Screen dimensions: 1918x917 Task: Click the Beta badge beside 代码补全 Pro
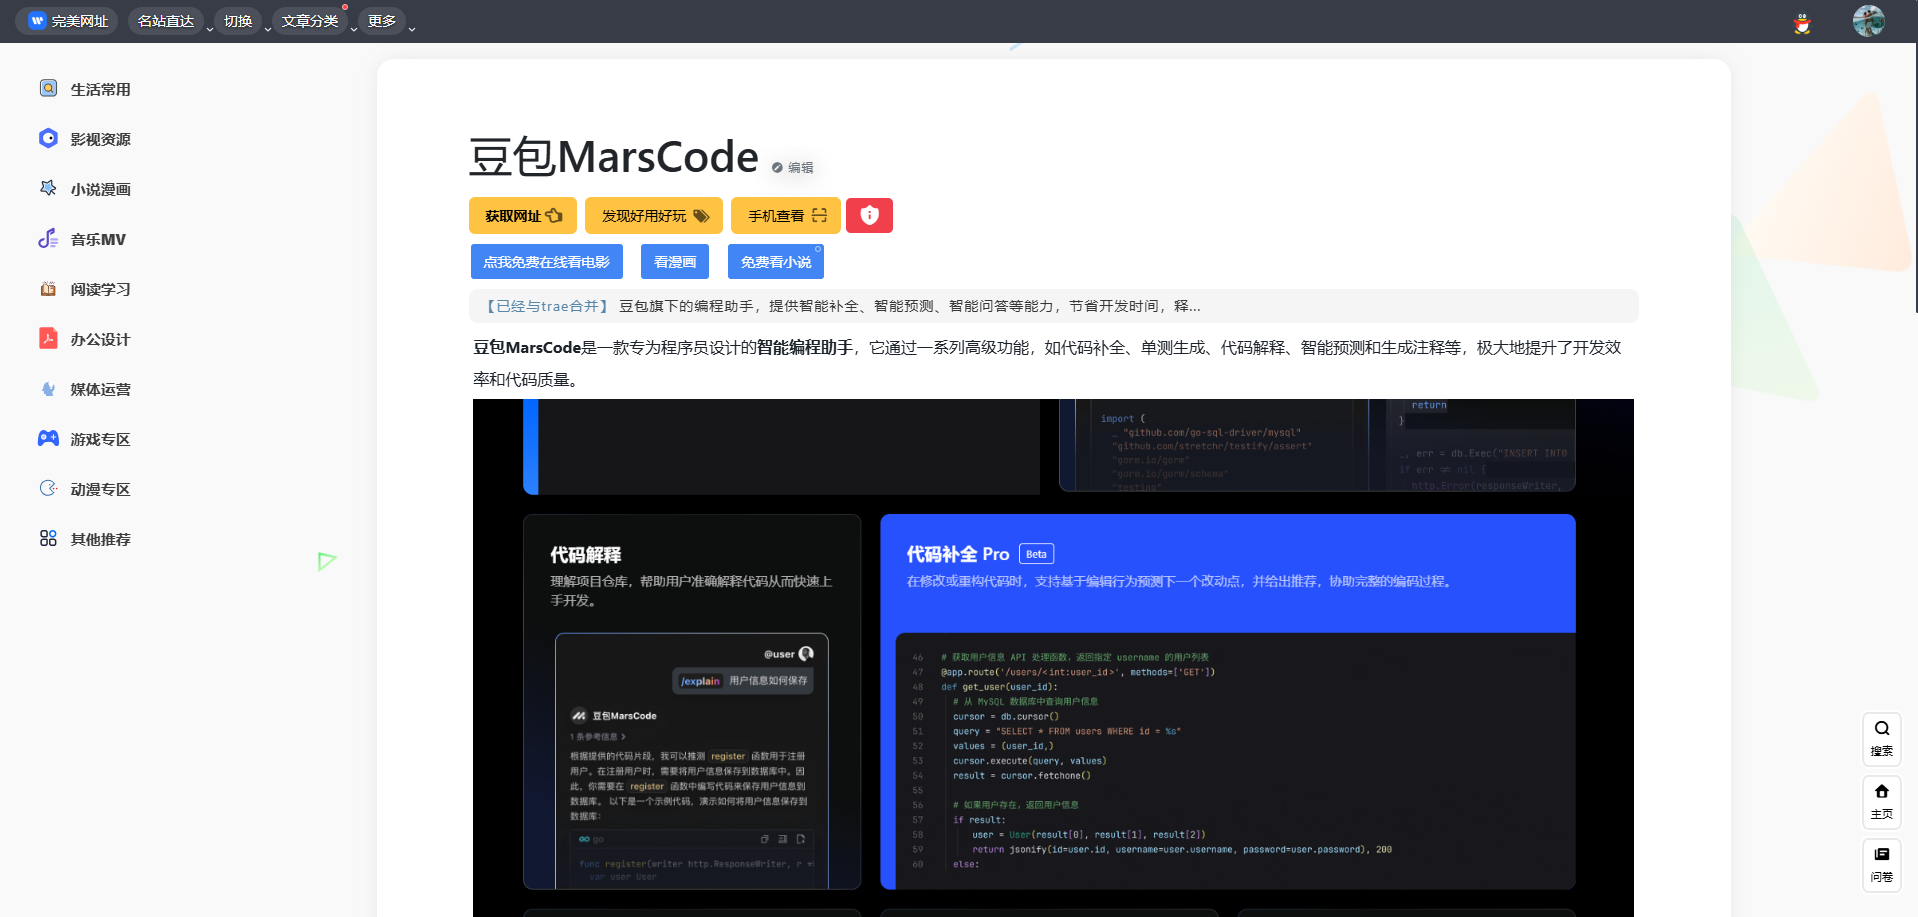pyautogui.click(x=1036, y=554)
